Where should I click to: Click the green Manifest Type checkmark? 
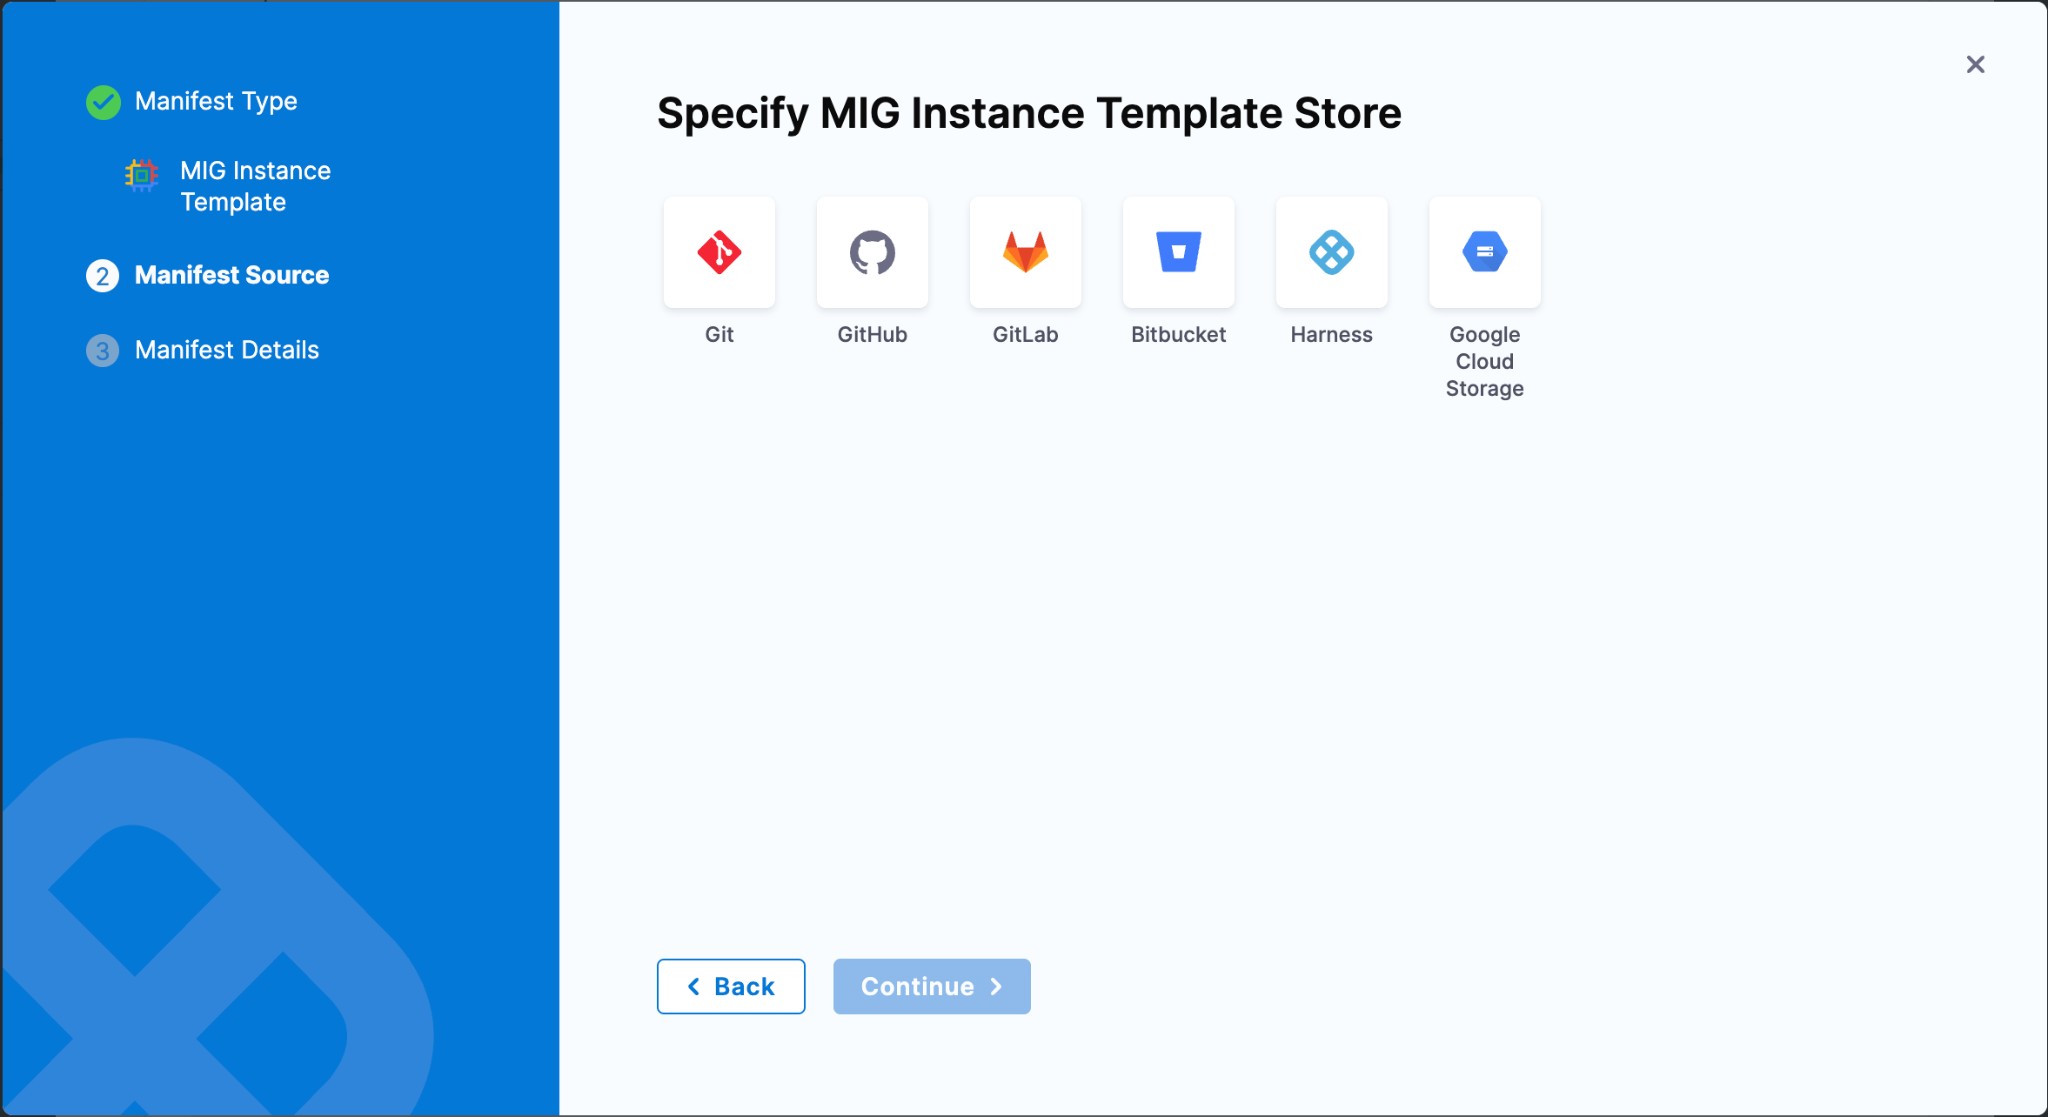(103, 102)
